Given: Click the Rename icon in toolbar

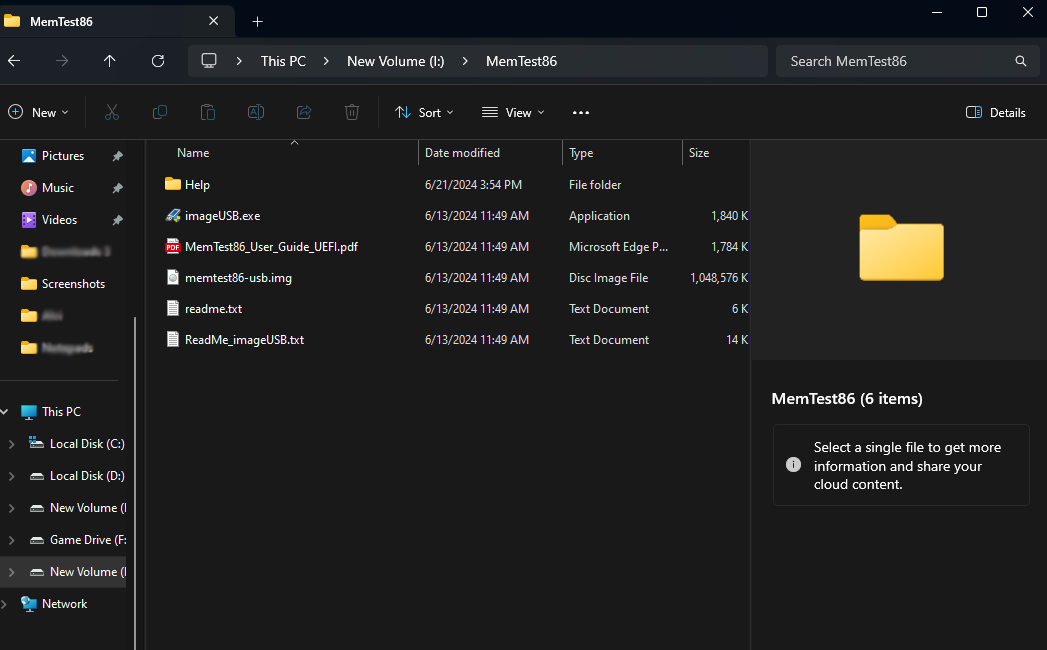Looking at the screenshot, I should point(256,112).
